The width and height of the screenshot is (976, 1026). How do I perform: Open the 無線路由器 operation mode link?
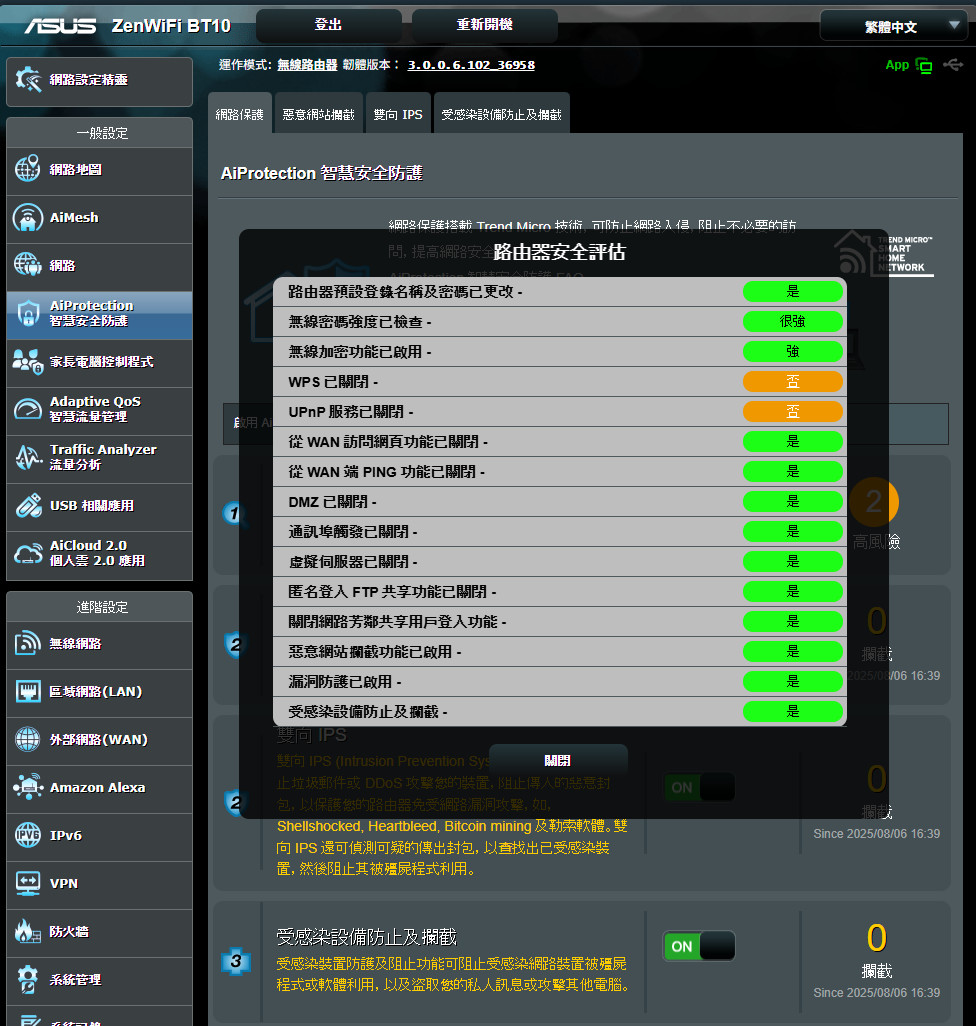pyautogui.click(x=307, y=65)
